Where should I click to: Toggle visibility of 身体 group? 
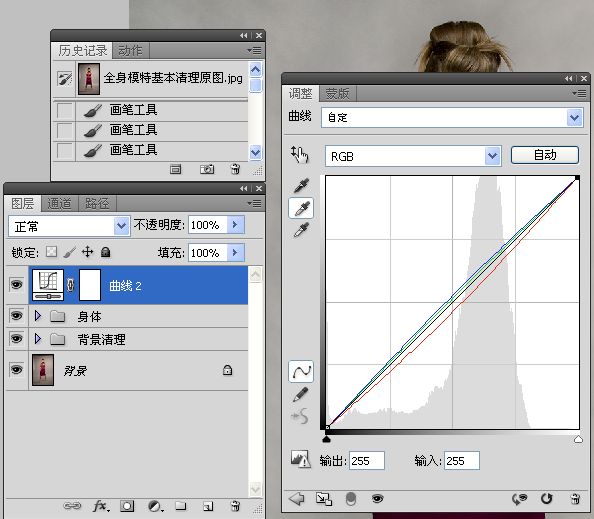[16, 316]
